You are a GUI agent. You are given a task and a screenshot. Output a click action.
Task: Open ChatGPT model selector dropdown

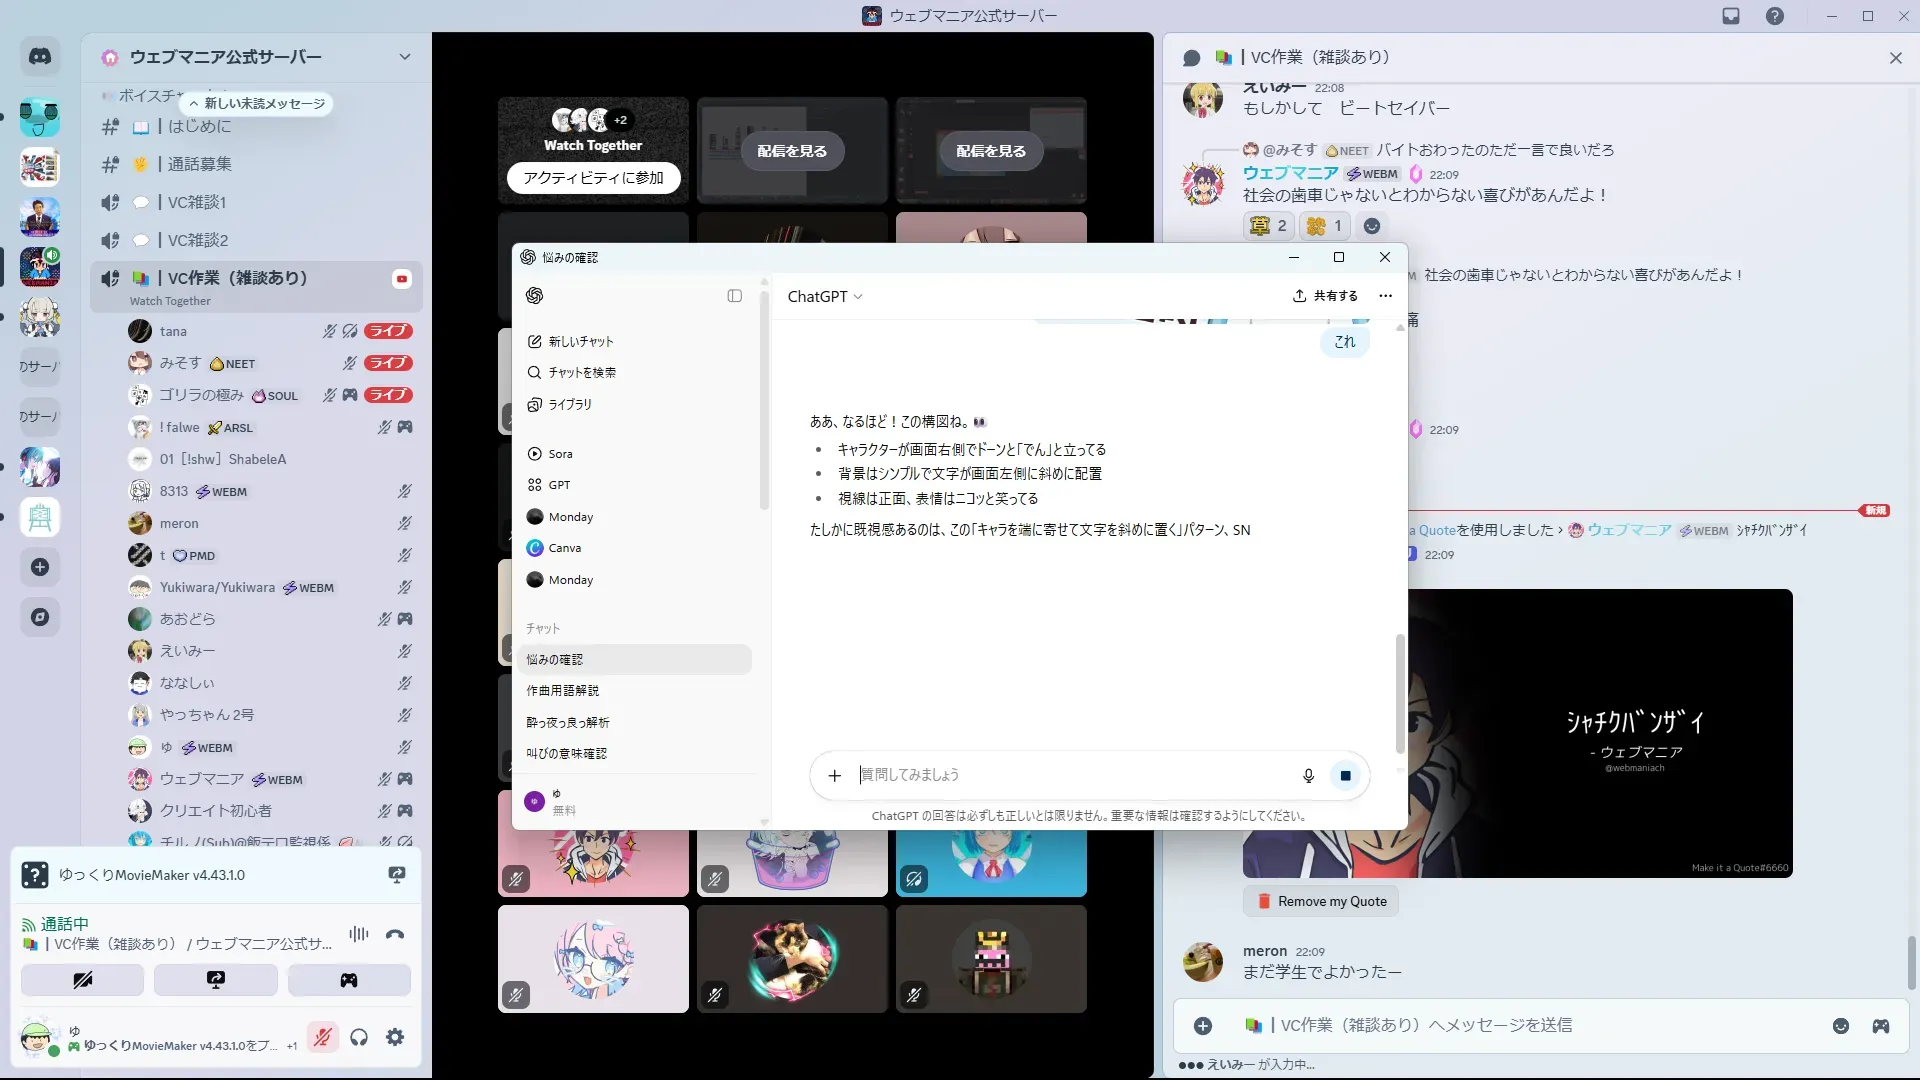pos(825,297)
